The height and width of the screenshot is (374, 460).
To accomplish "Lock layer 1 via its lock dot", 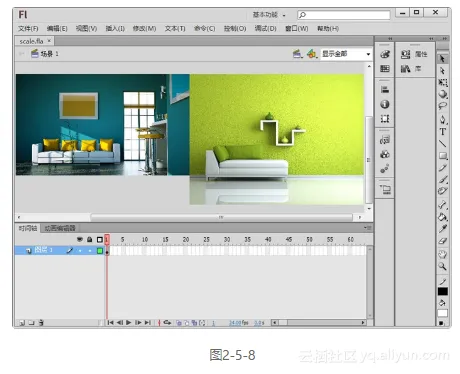I will tap(90, 250).
